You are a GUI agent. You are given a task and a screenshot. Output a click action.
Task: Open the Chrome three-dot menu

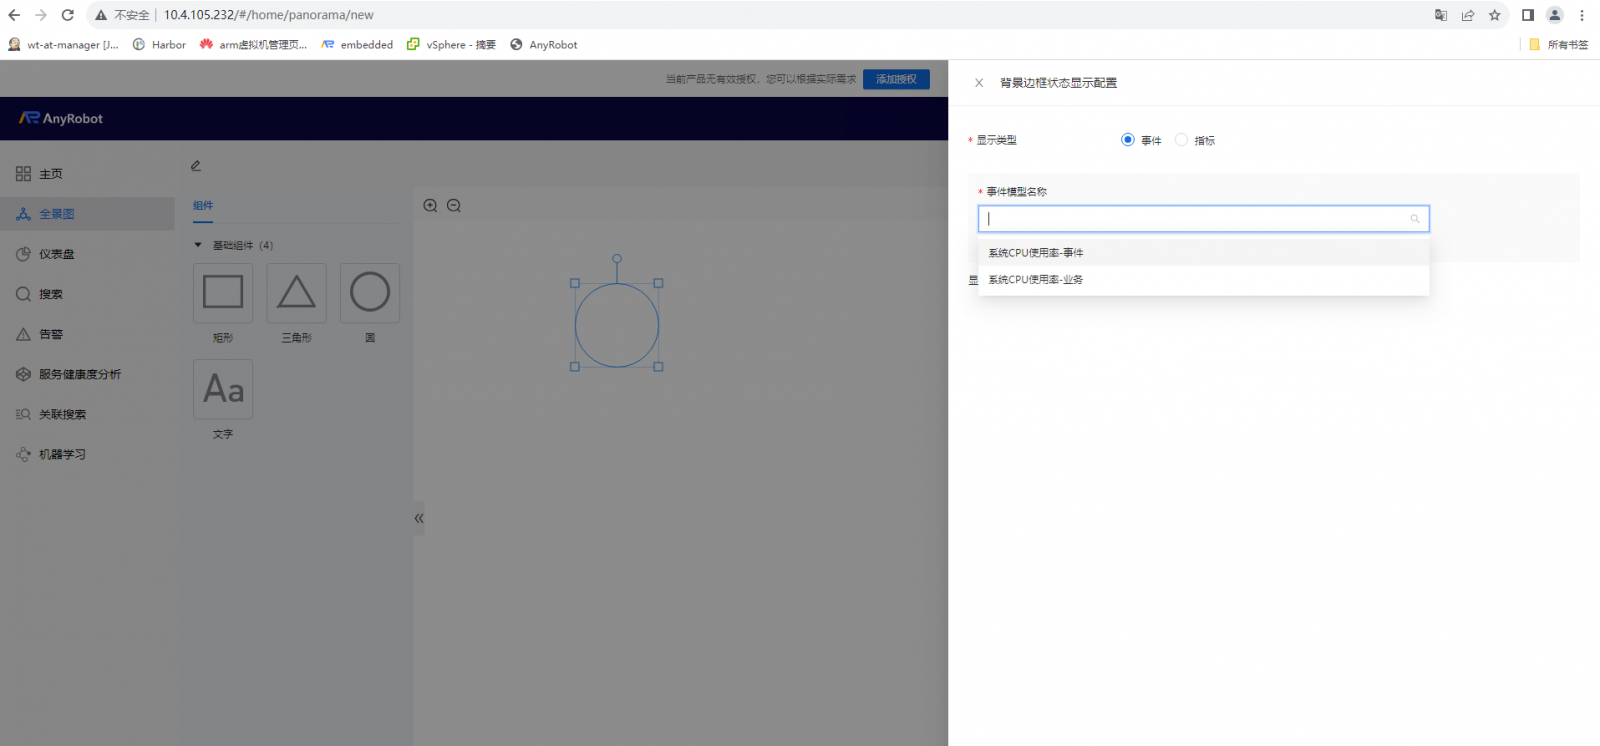pos(1582,15)
